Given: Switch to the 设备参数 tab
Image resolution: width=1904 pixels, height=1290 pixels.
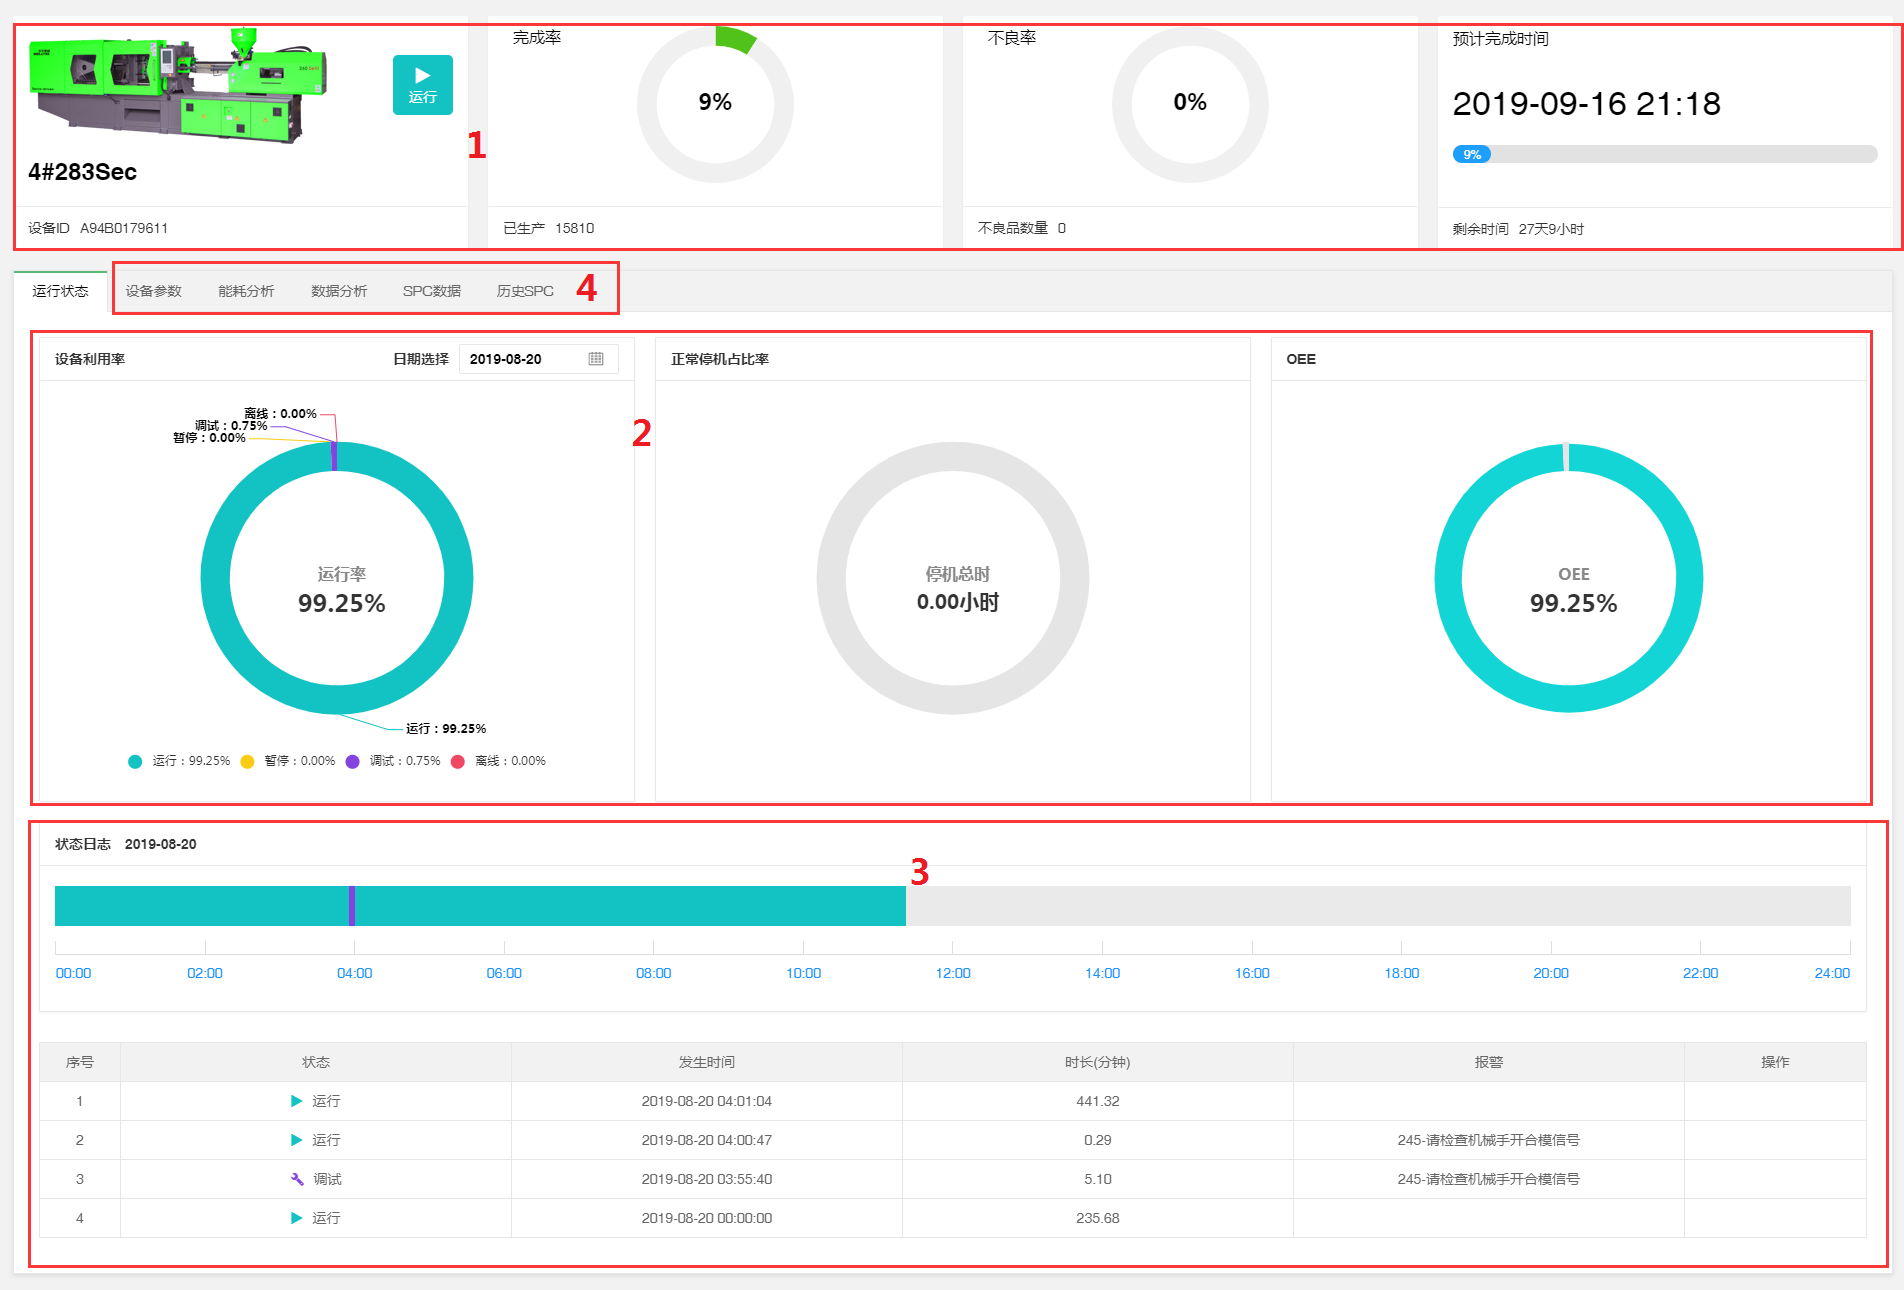Looking at the screenshot, I should [153, 291].
